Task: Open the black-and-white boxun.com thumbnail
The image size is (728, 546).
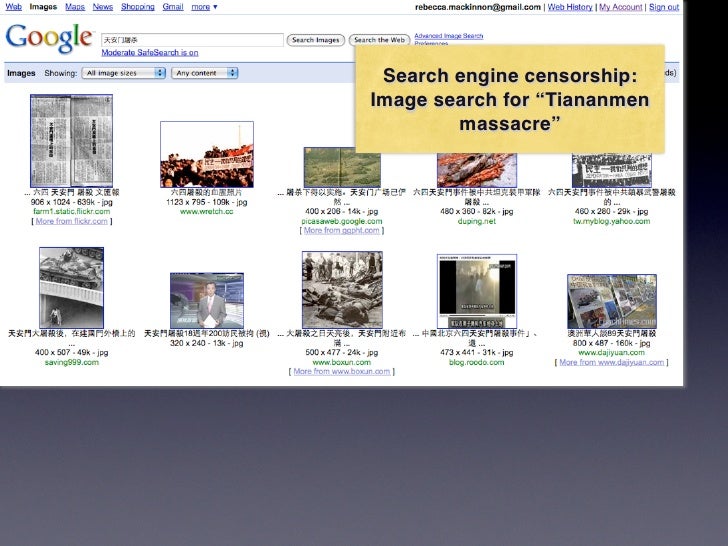Action: pos(342,290)
